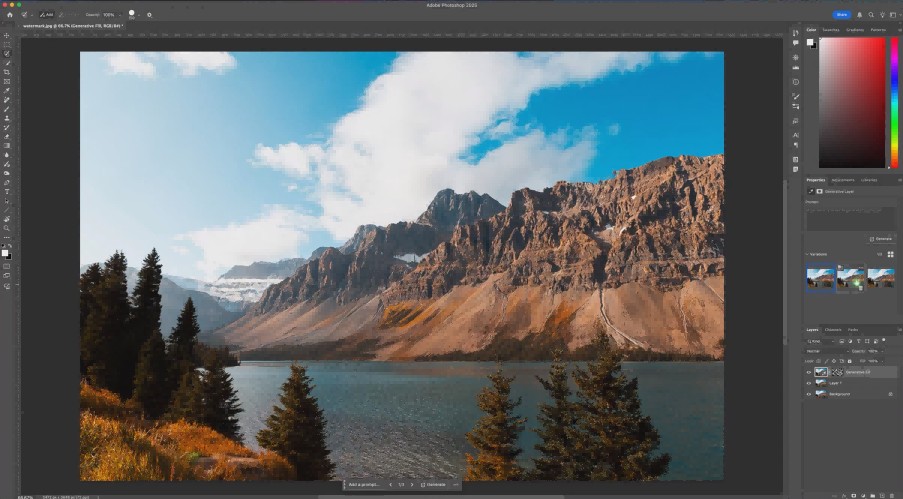The image size is (903, 499).
Task: Open the Character panel icon
Action: [795, 135]
